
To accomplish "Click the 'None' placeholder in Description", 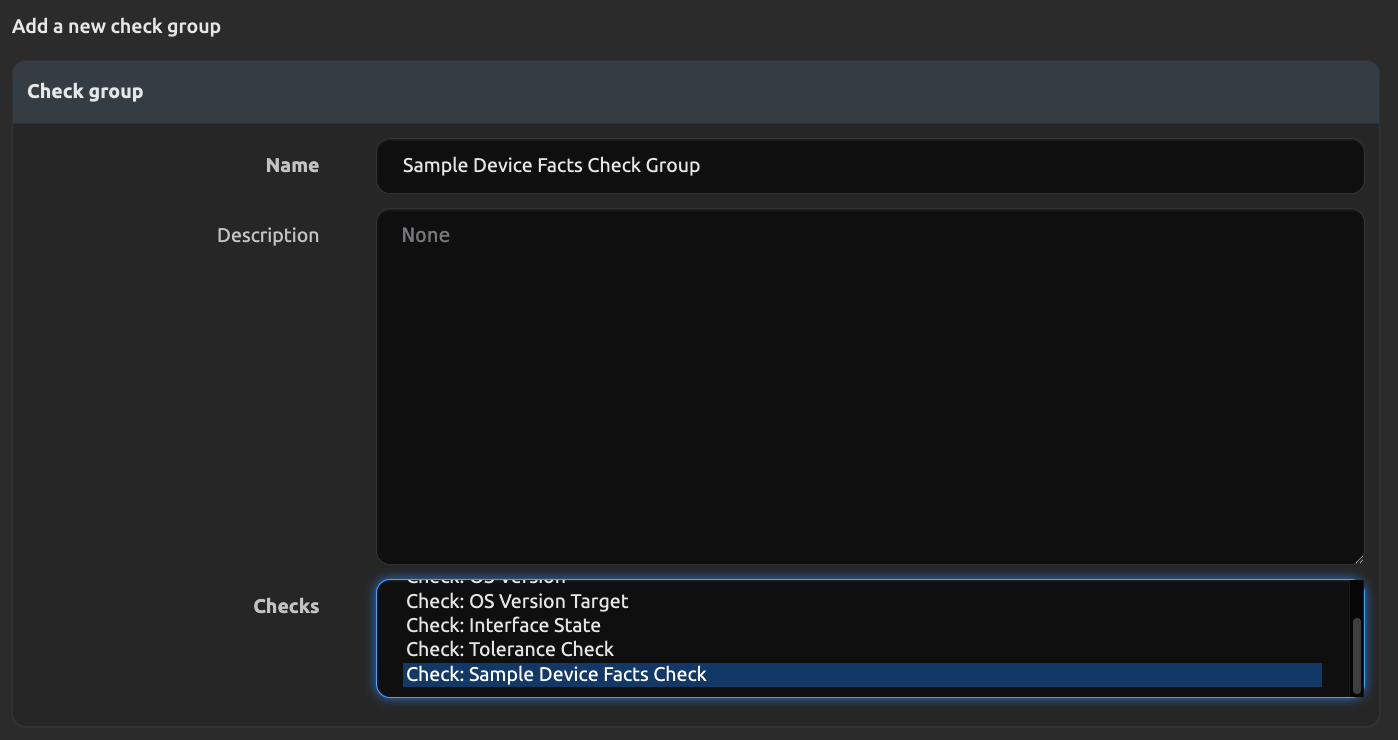I will (x=426, y=236).
